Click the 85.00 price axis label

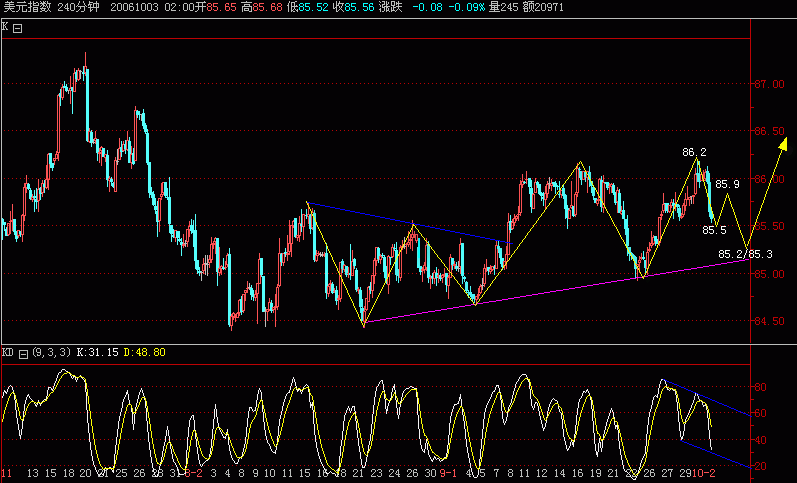[x=769, y=274]
